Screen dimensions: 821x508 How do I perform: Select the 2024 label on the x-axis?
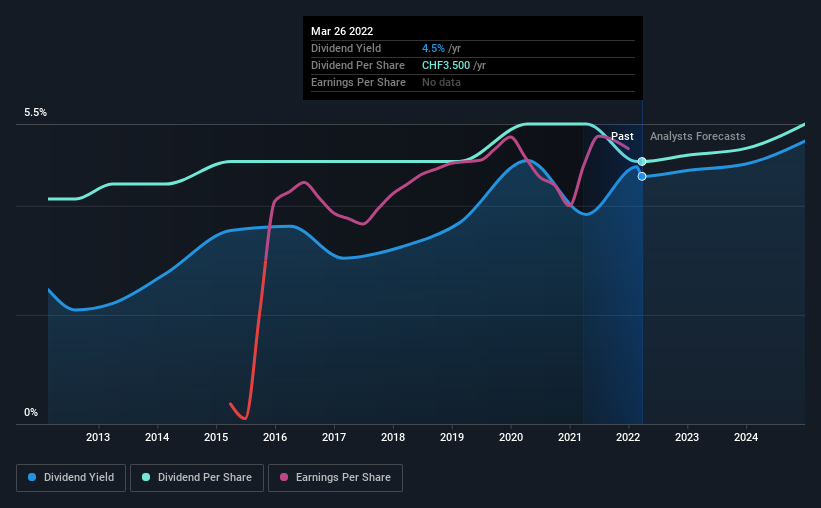click(x=746, y=437)
